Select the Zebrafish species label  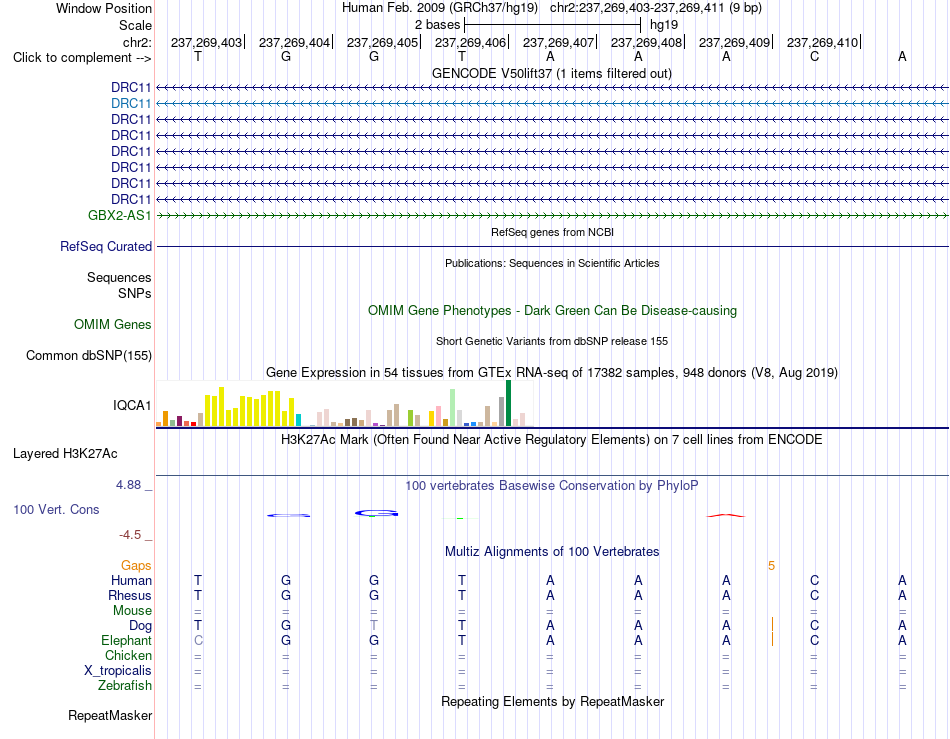[125, 685]
